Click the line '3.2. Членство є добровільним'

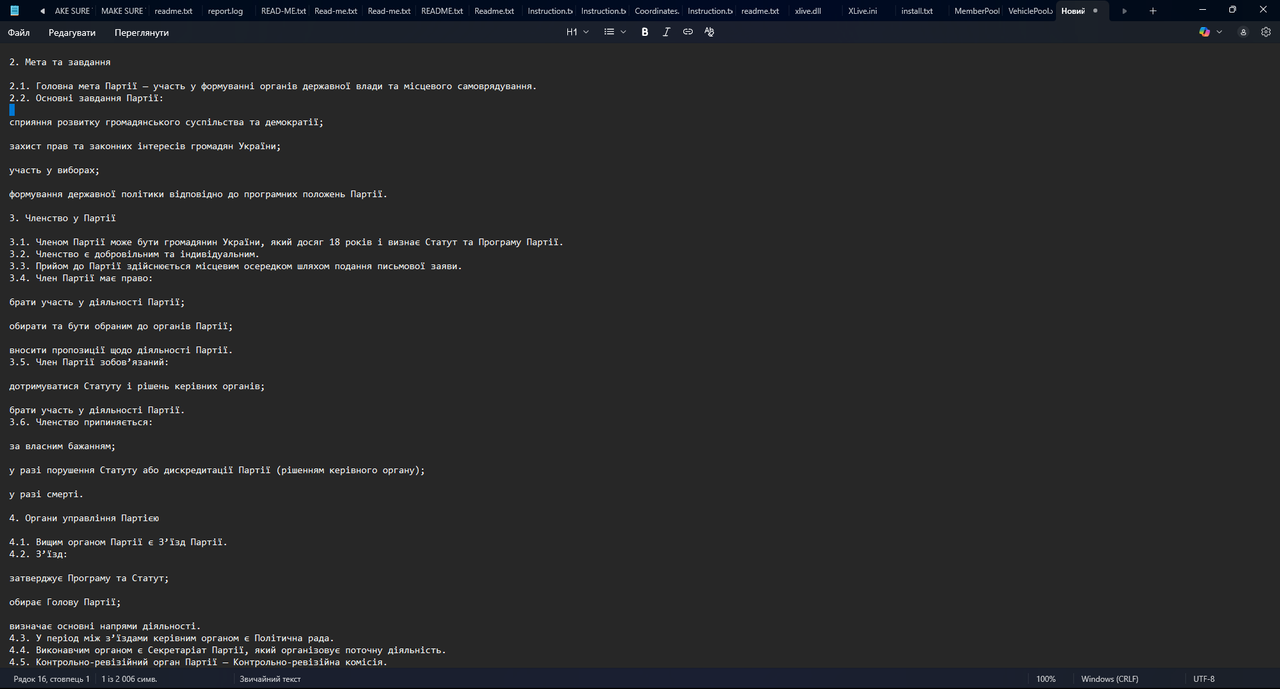pyautogui.click(x=134, y=254)
